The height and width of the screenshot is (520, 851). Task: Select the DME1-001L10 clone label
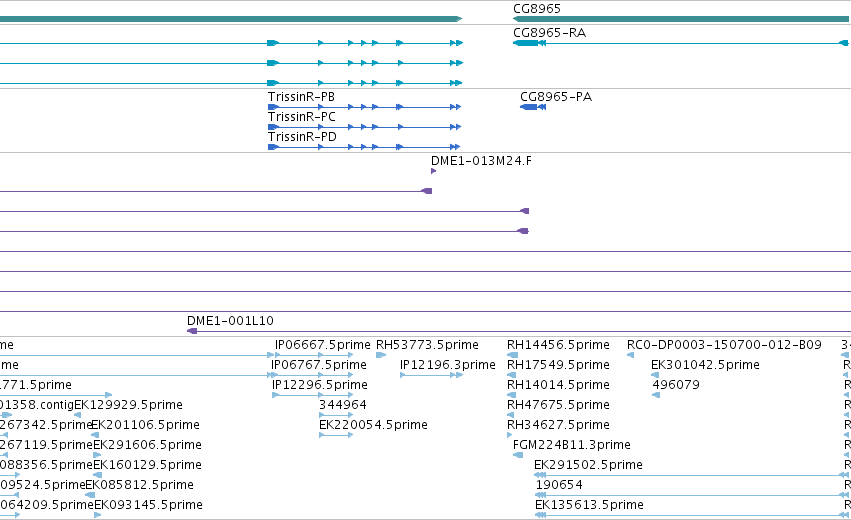tap(230, 321)
